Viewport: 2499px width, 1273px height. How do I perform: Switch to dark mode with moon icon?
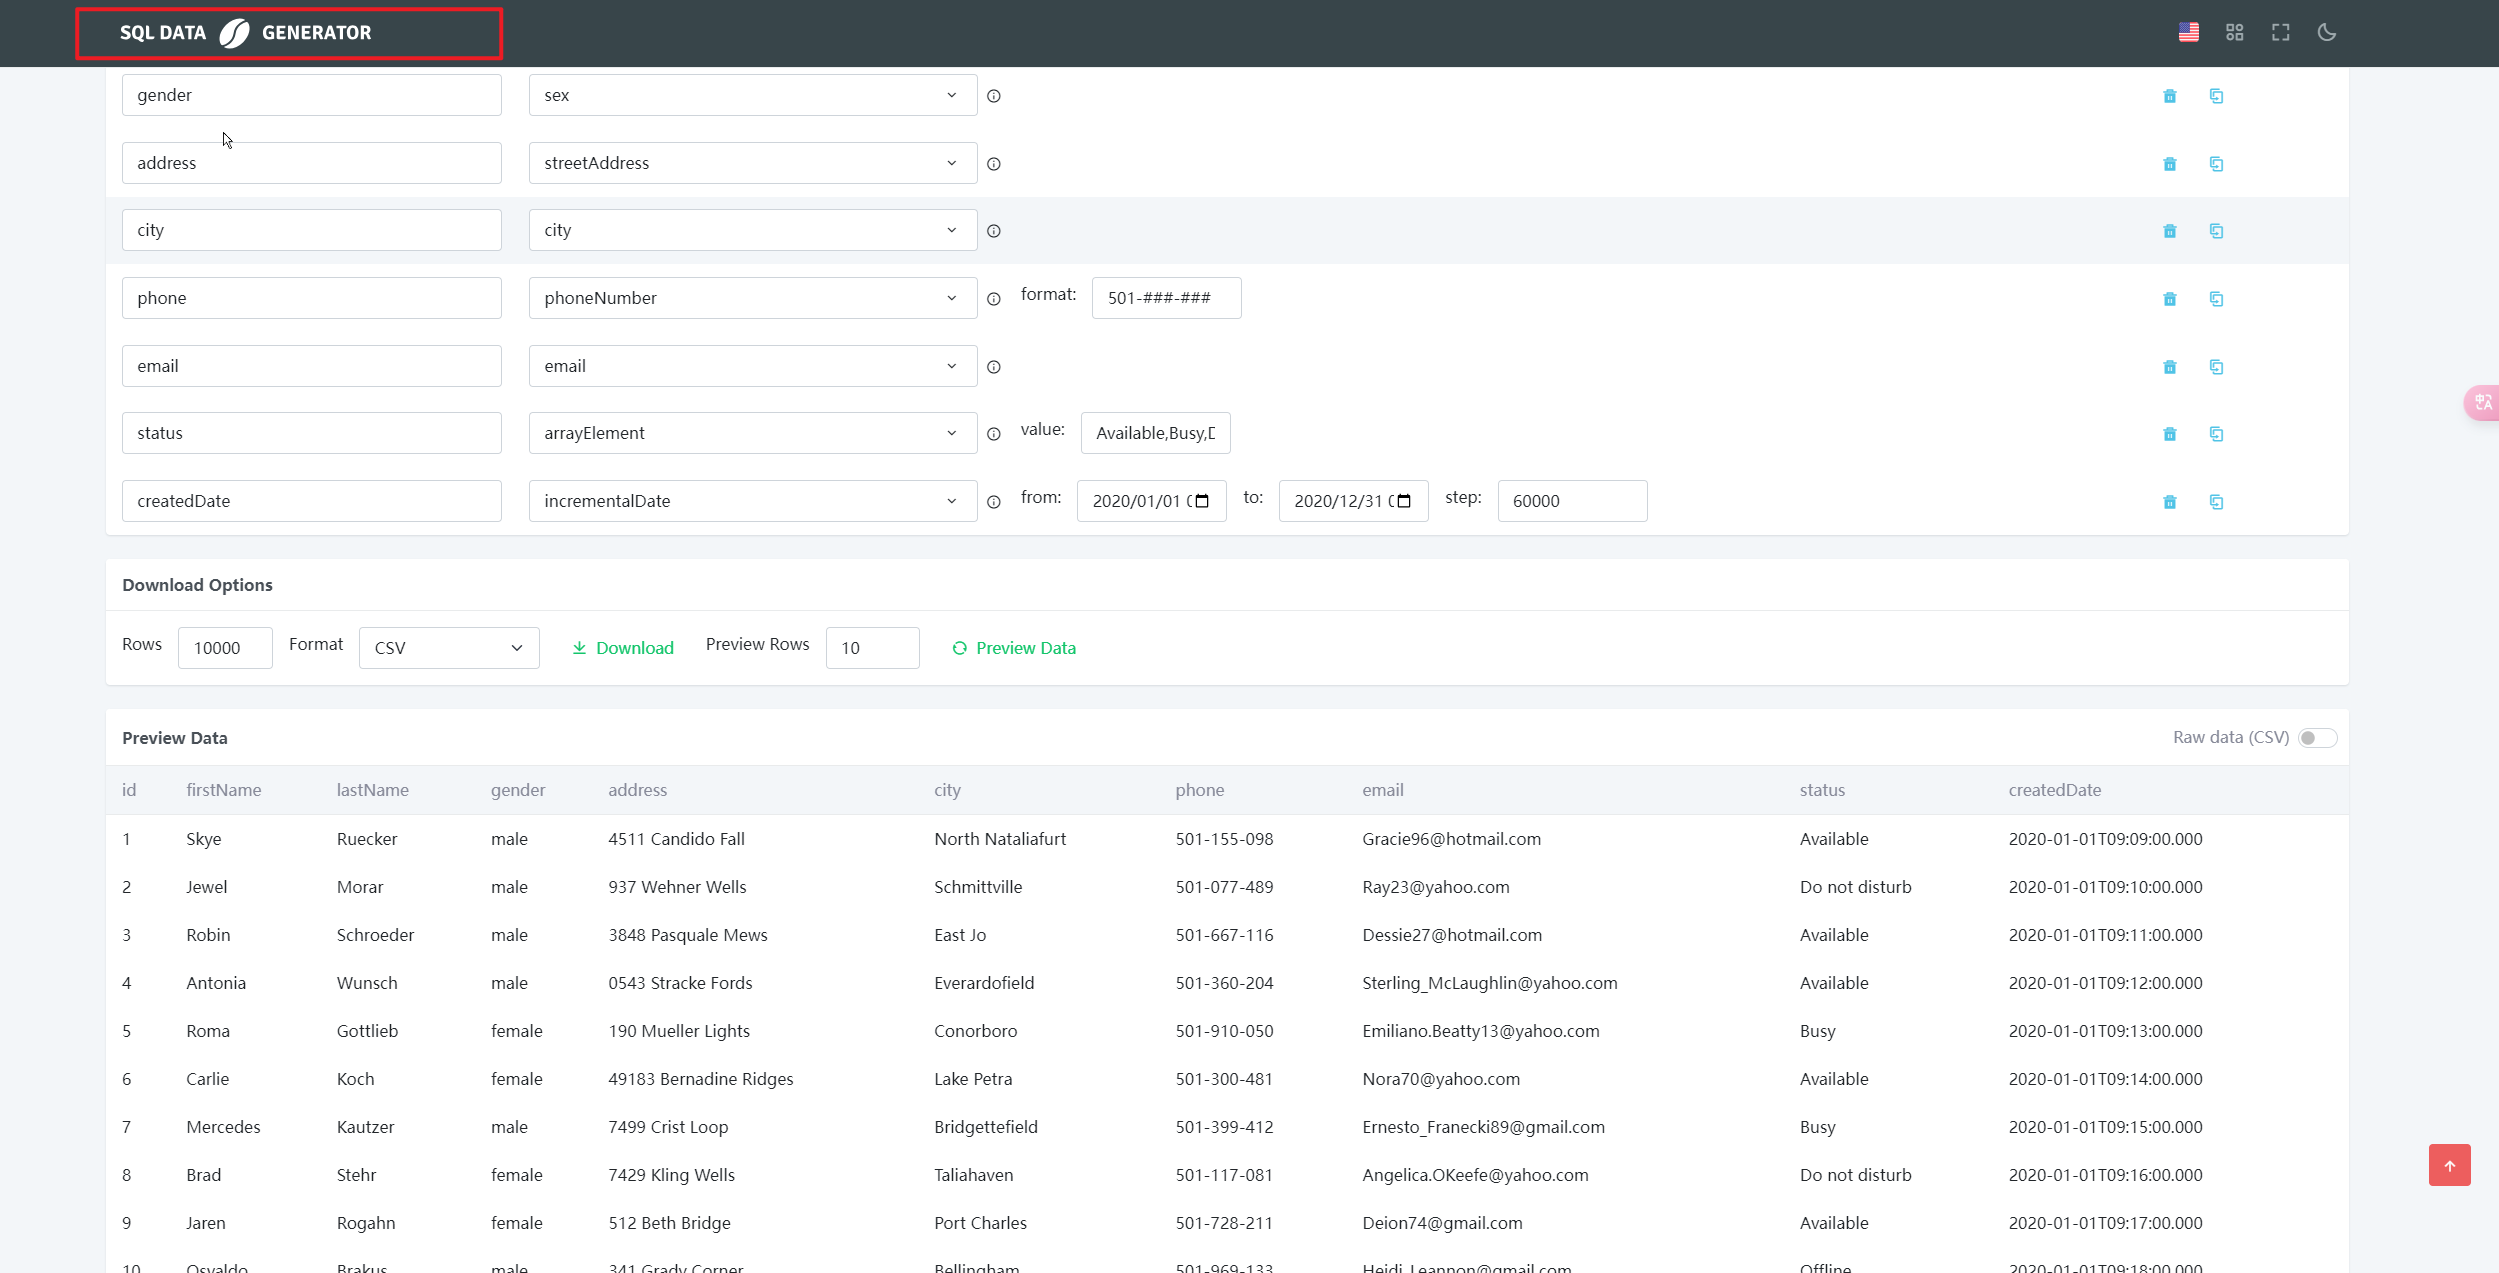click(x=2326, y=33)
